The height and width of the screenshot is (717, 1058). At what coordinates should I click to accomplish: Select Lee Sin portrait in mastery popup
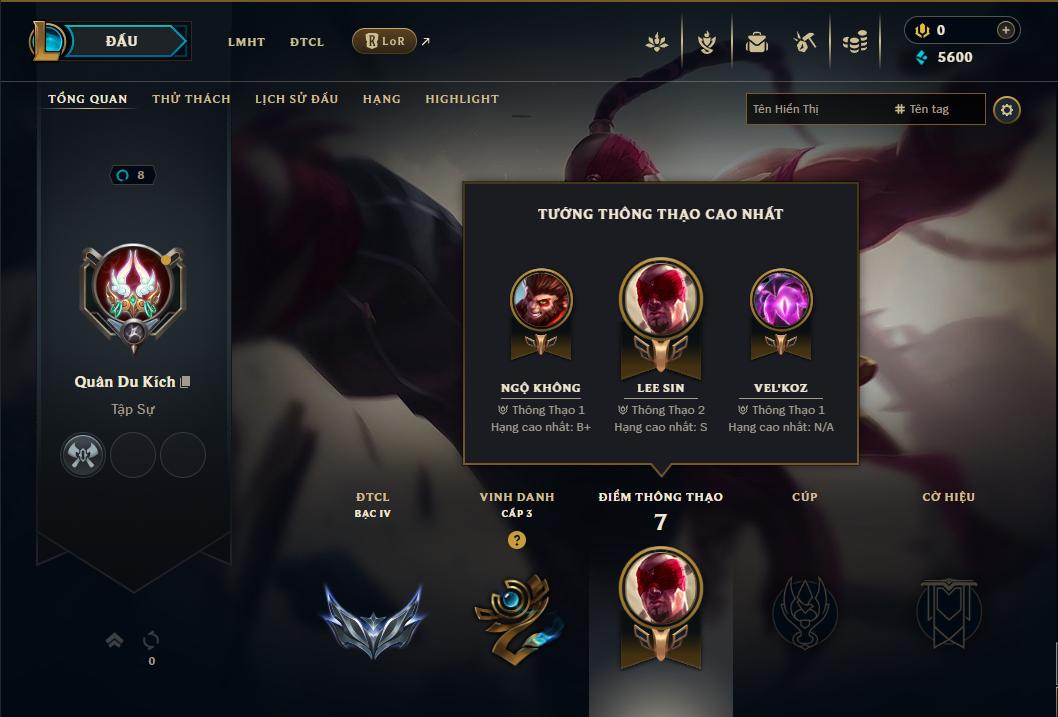pos(661,299)
